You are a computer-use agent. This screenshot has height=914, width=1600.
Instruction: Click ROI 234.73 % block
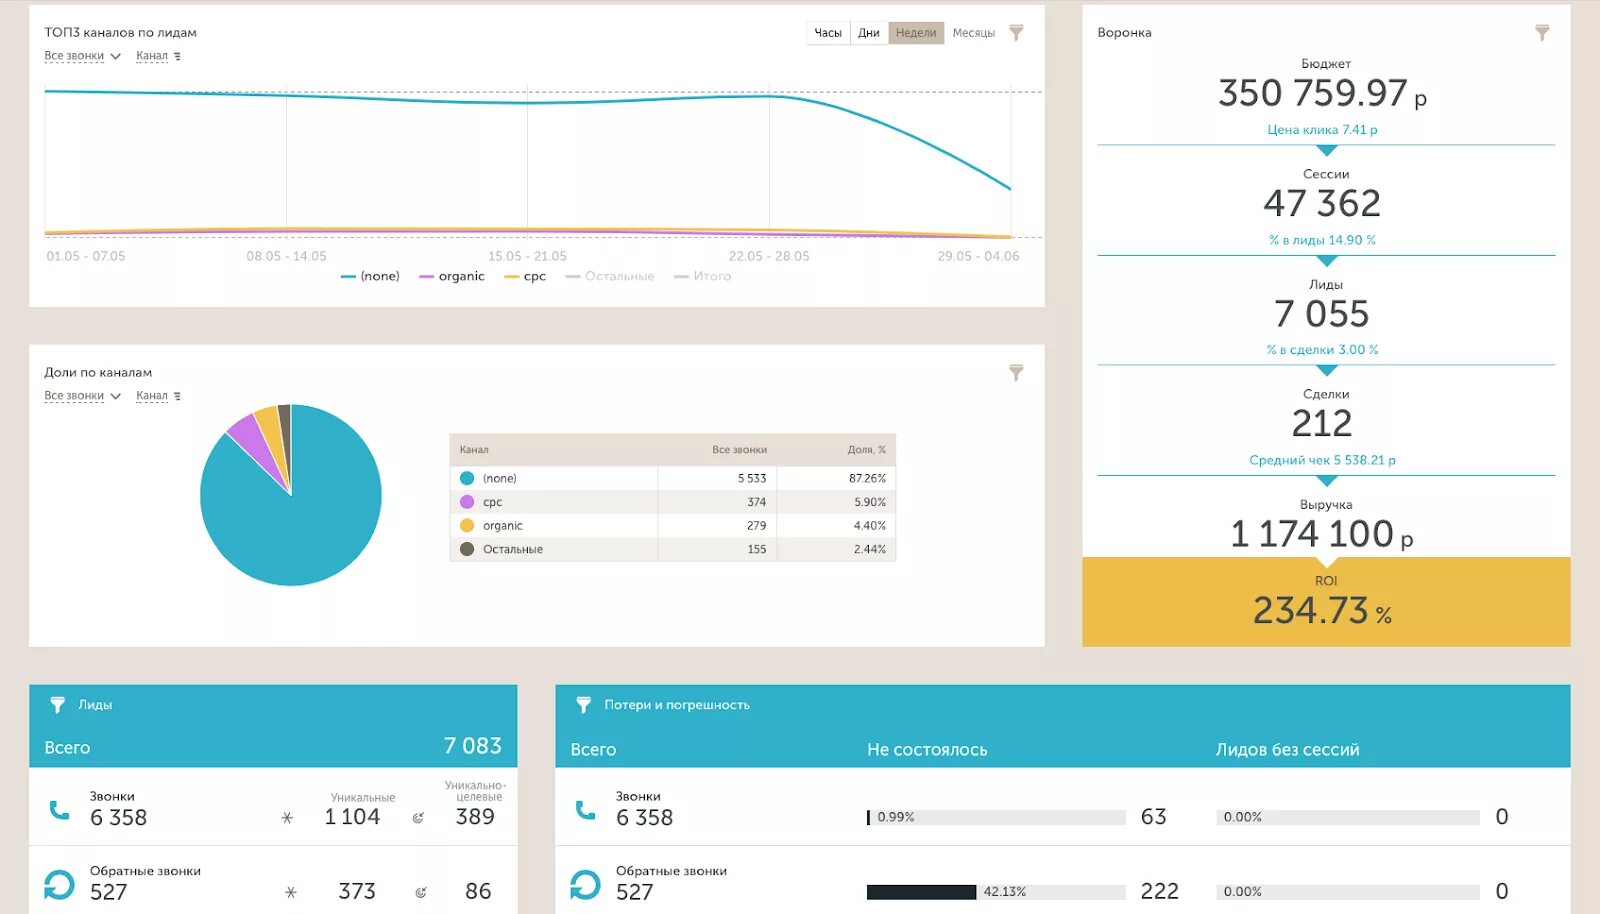pos(1326,602)
